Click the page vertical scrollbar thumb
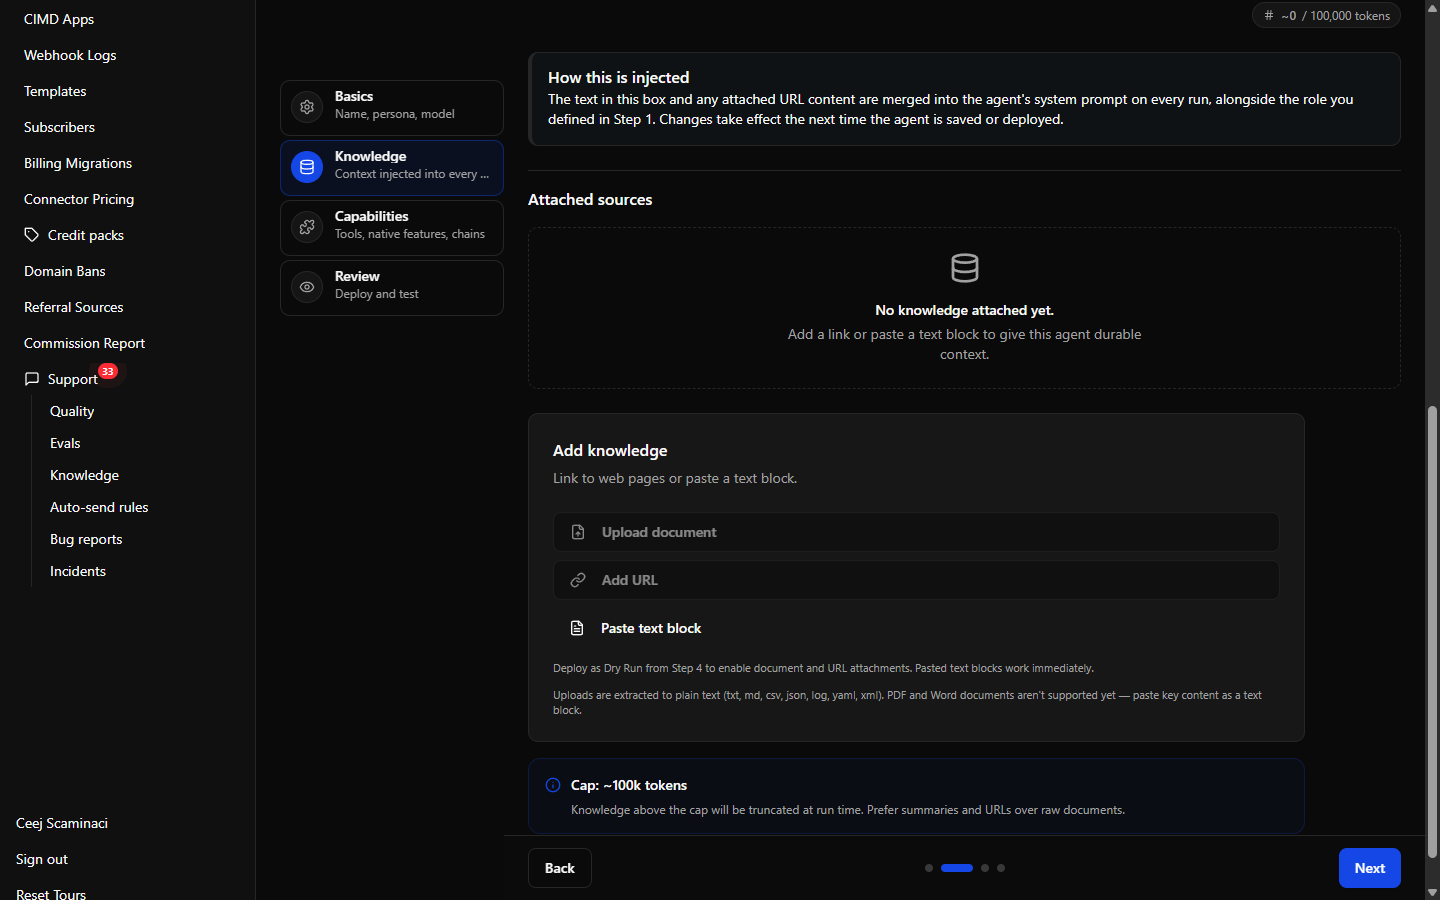This screenshot has height=900, width=1440. [1432, 632]
